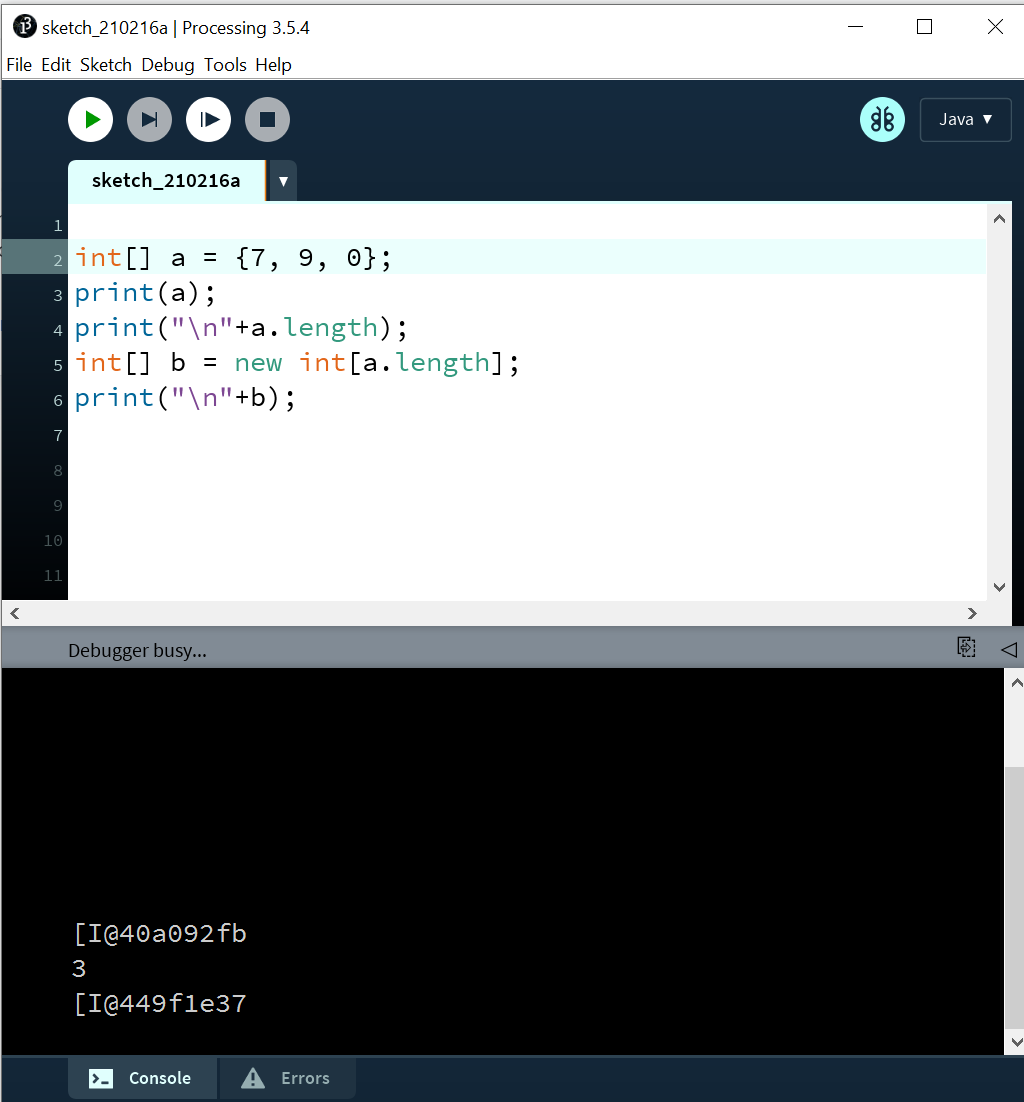The height and width of the screenshot is (1102, 1024).
Task: Open the Sketch menu
Action: [105, 64]
